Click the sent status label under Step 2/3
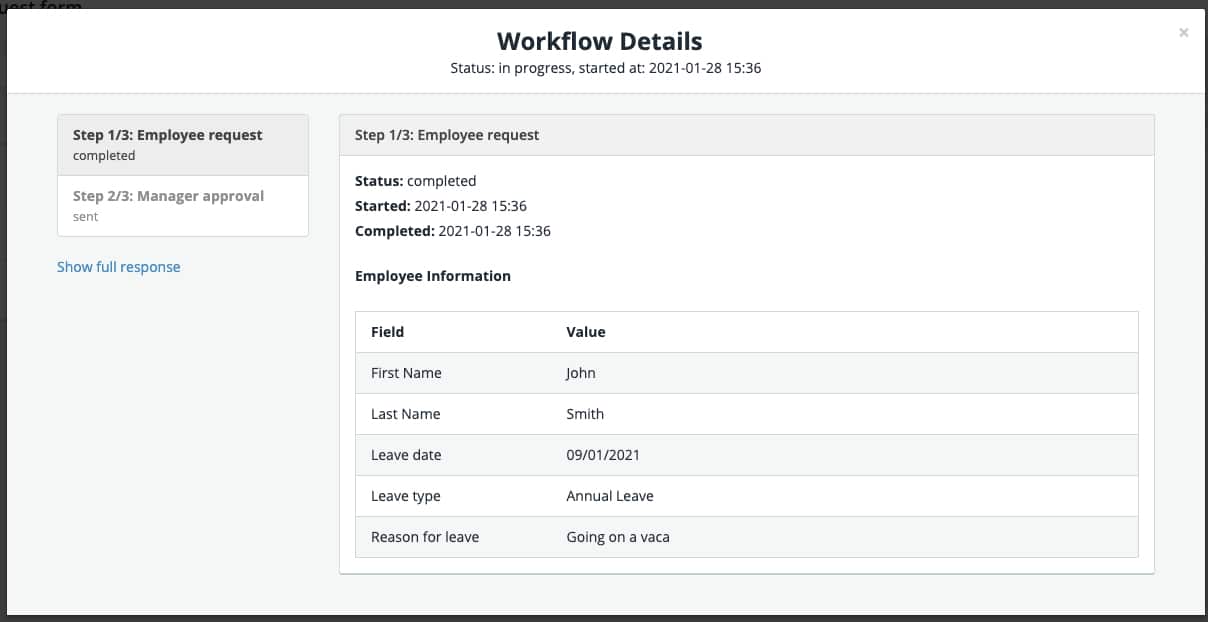This screenshot has height=622, width=1208. pos(85,216)
